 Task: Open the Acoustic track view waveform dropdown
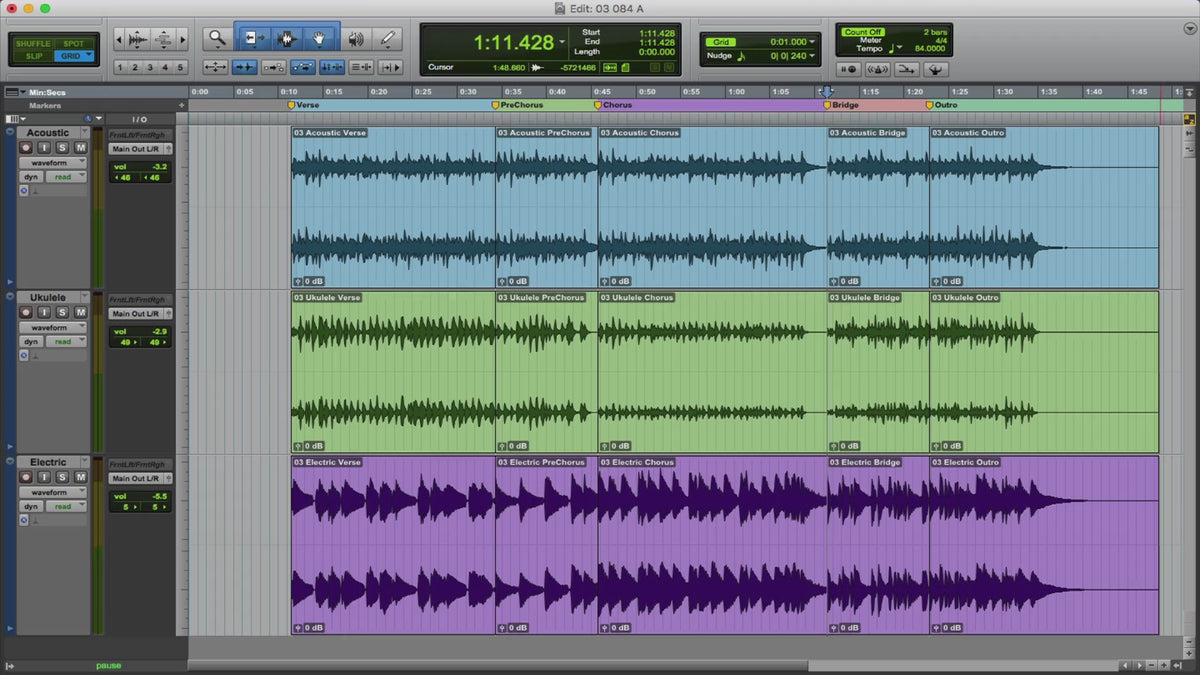point(52,162)
